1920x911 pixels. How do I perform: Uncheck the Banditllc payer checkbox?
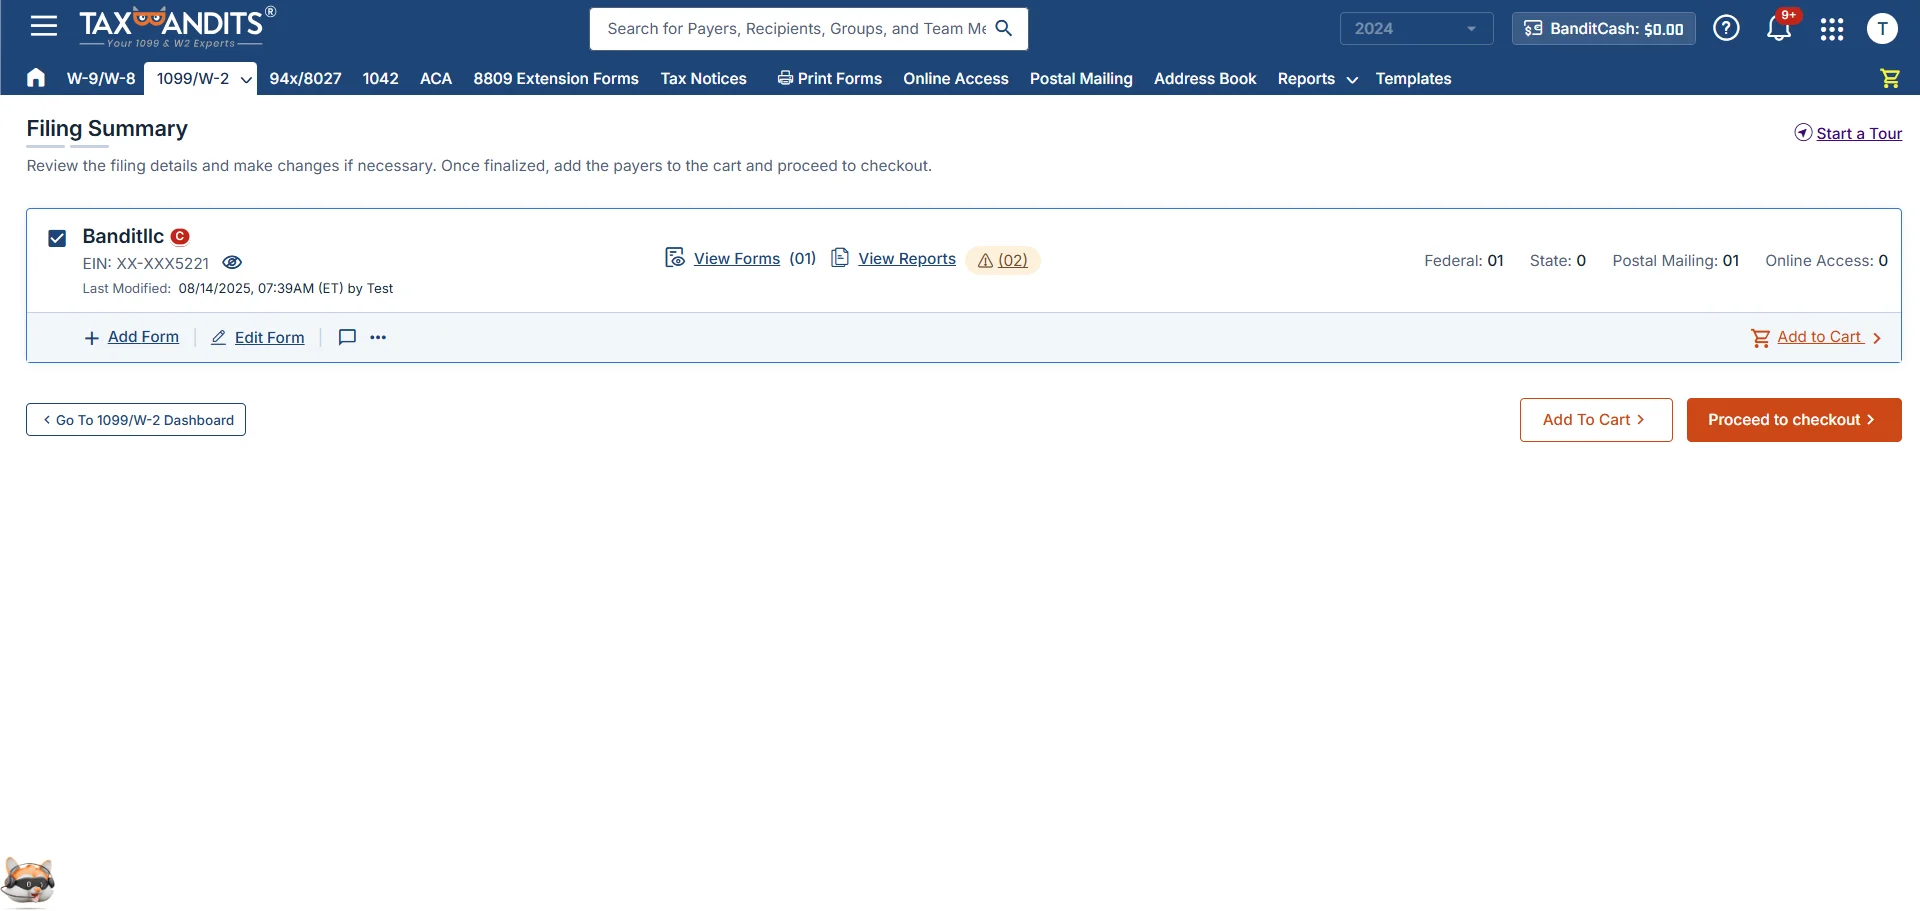click(57, 238)
